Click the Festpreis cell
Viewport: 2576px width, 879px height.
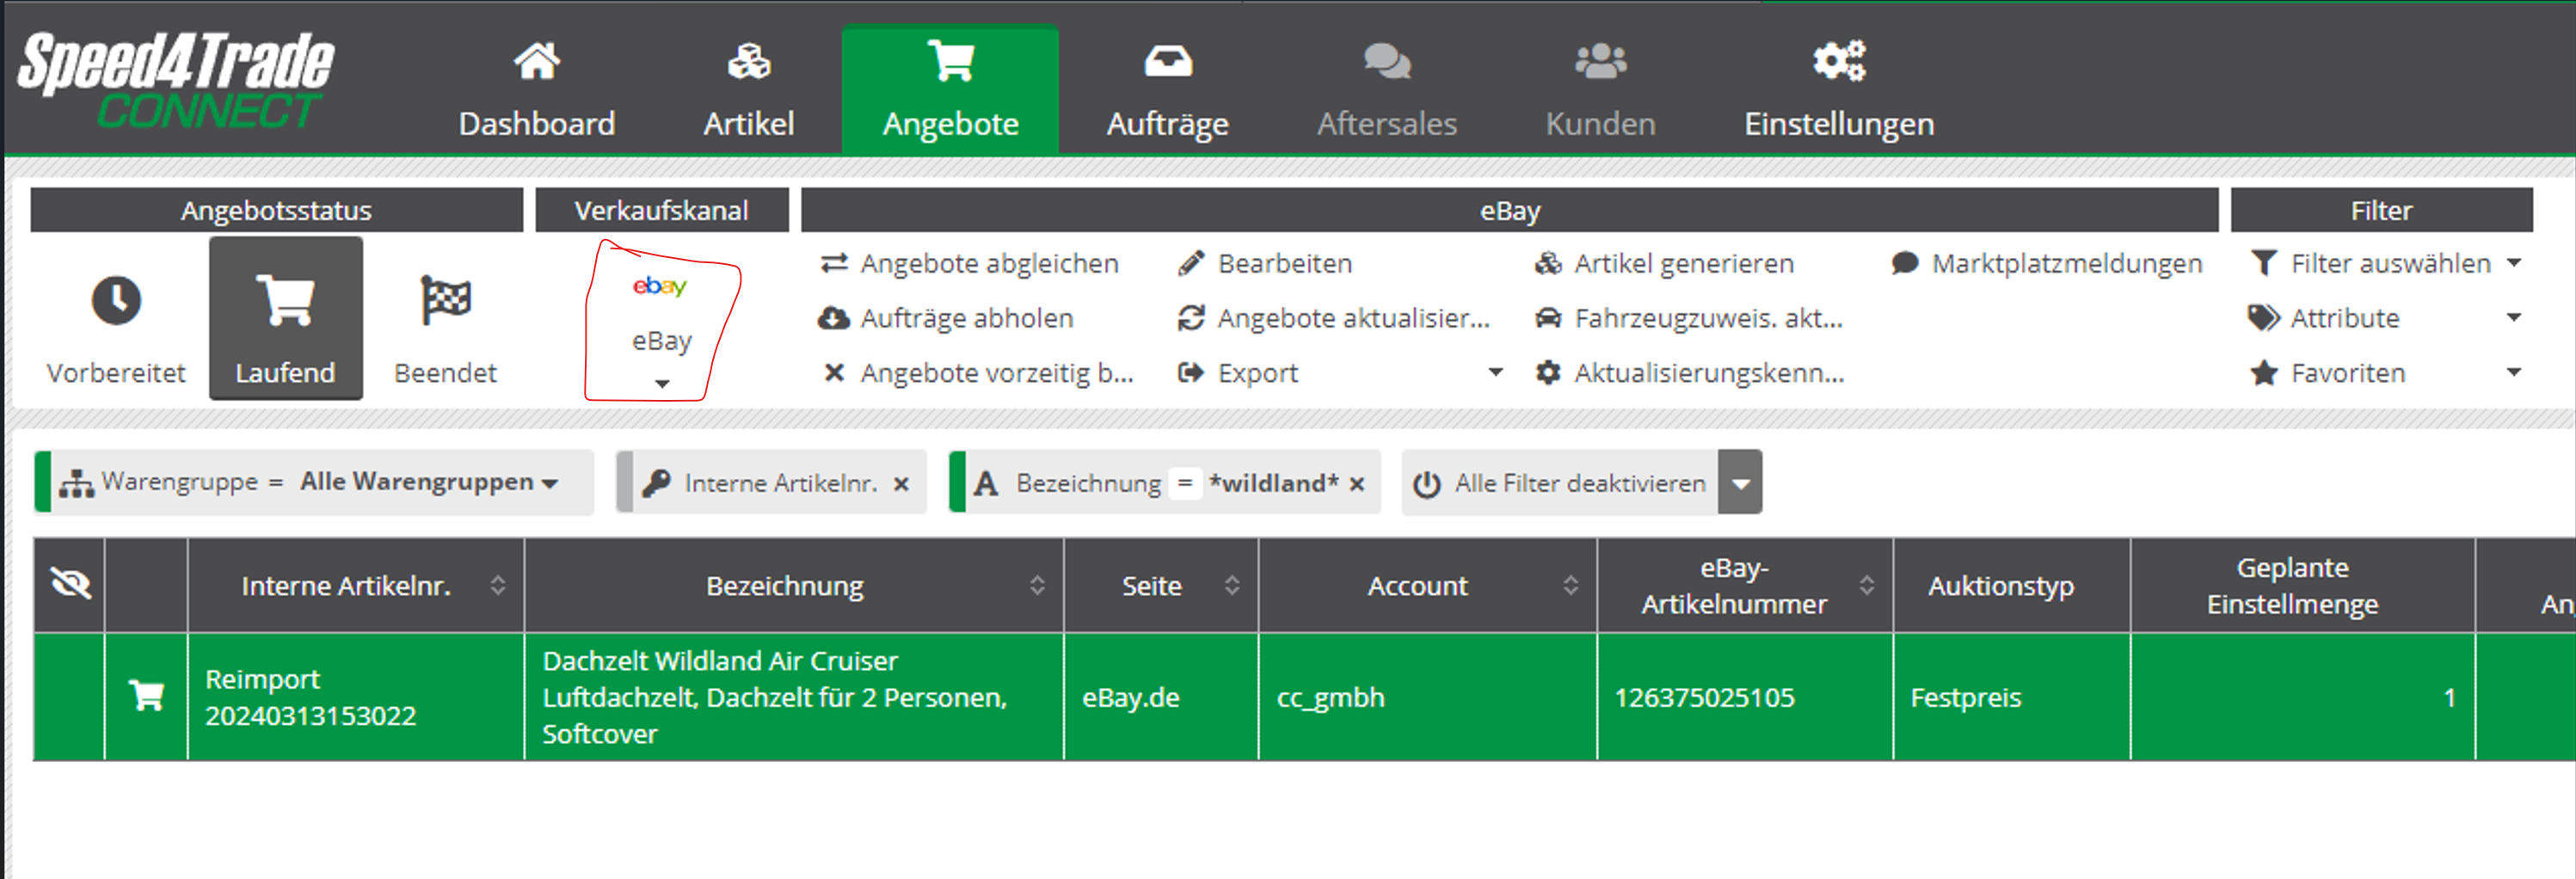(2011, 697)
